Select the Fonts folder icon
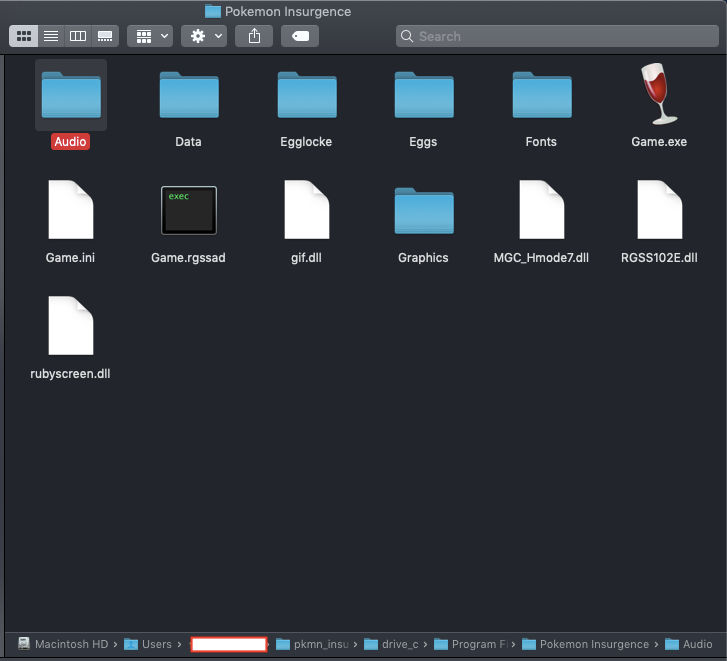 coord(542,95)
